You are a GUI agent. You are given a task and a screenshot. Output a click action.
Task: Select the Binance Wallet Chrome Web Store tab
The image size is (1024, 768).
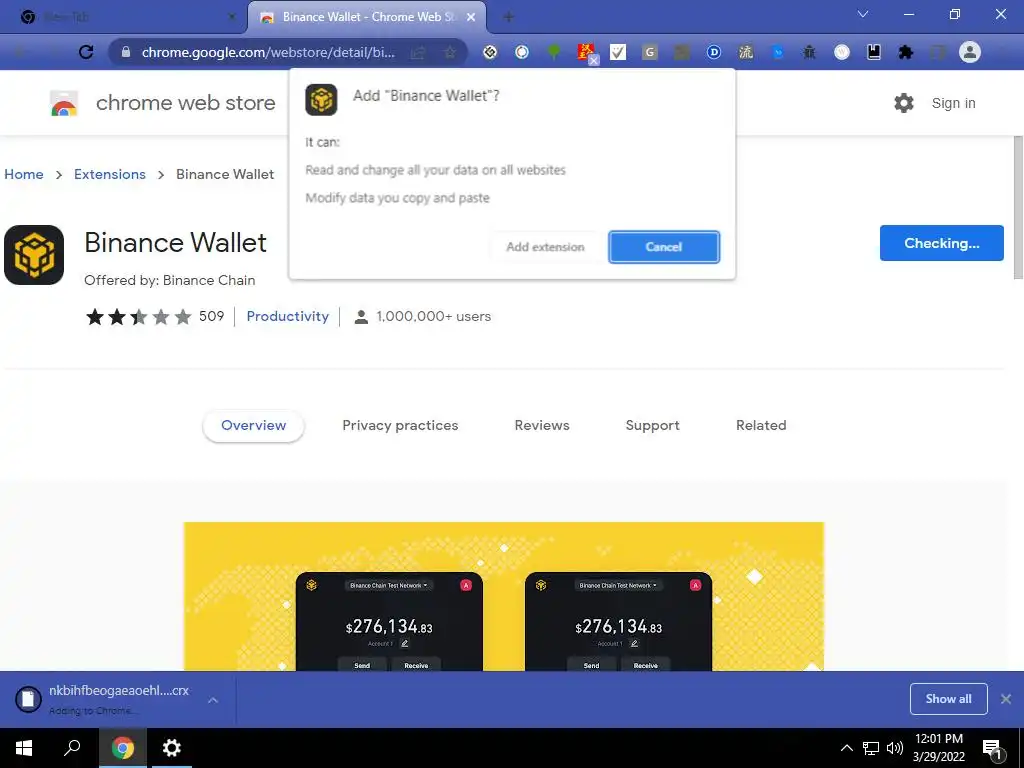(x=366, y=17)
